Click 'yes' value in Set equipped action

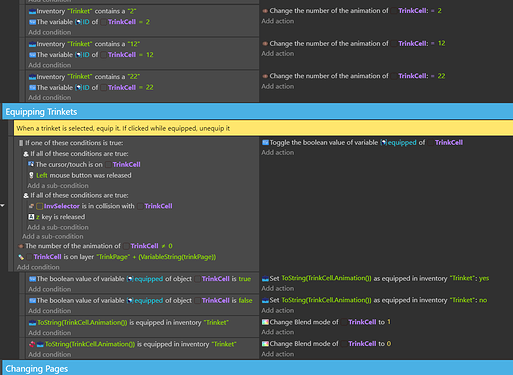(x=484, y=279)
